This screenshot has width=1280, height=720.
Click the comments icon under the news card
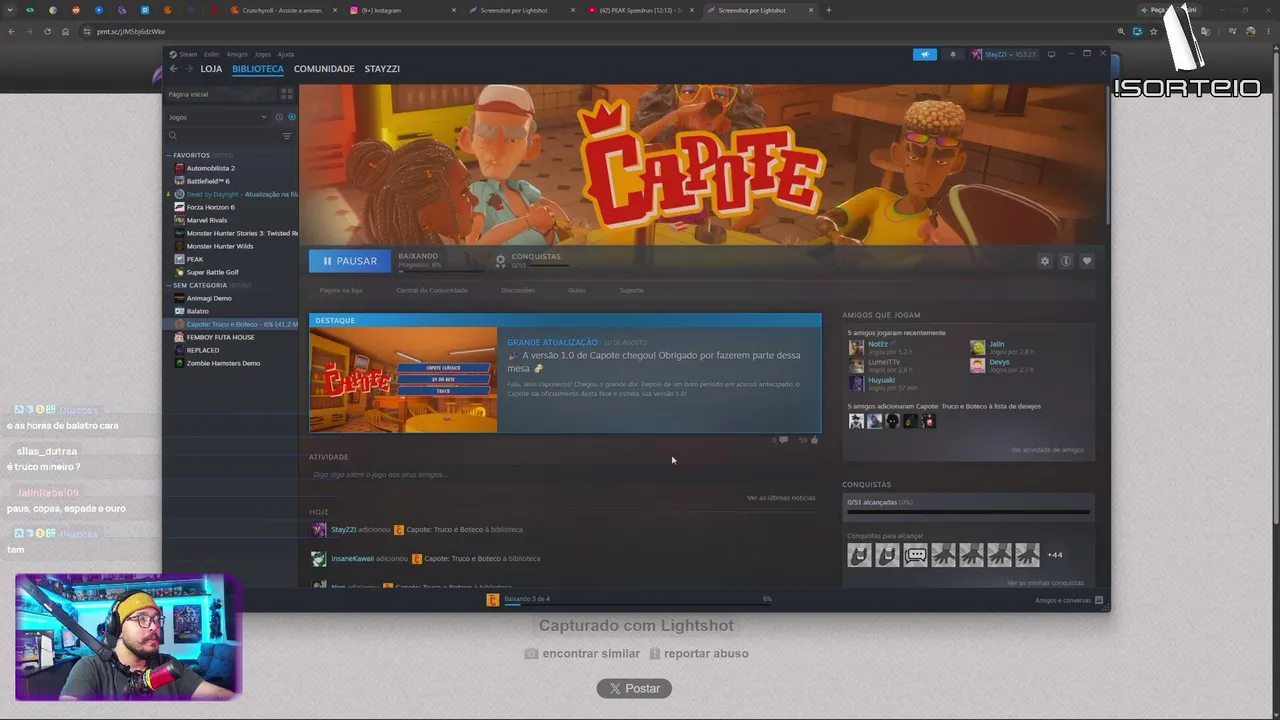point(783,440)
